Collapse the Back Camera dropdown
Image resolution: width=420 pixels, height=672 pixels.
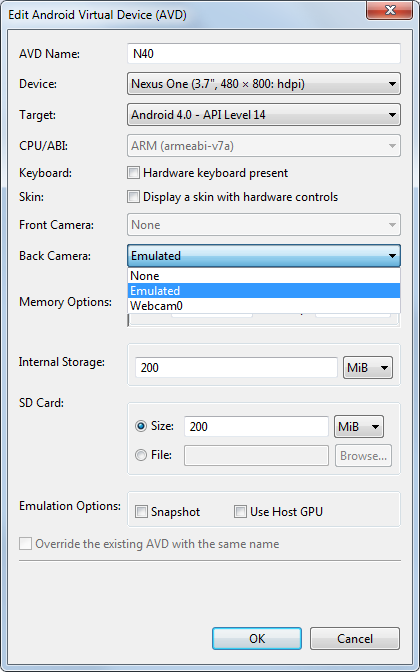point(264,256)
